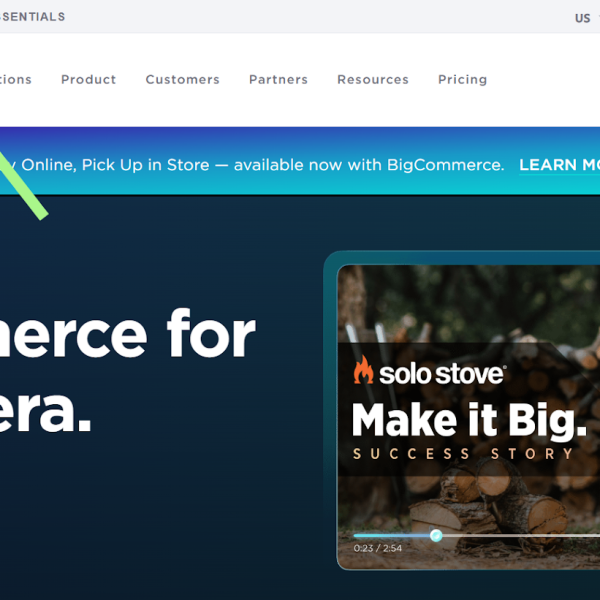Click the Buy Online, Pick Up in Store banner text
The height and width of the screenshot is (600, 600).
click(x=252, y=165)
